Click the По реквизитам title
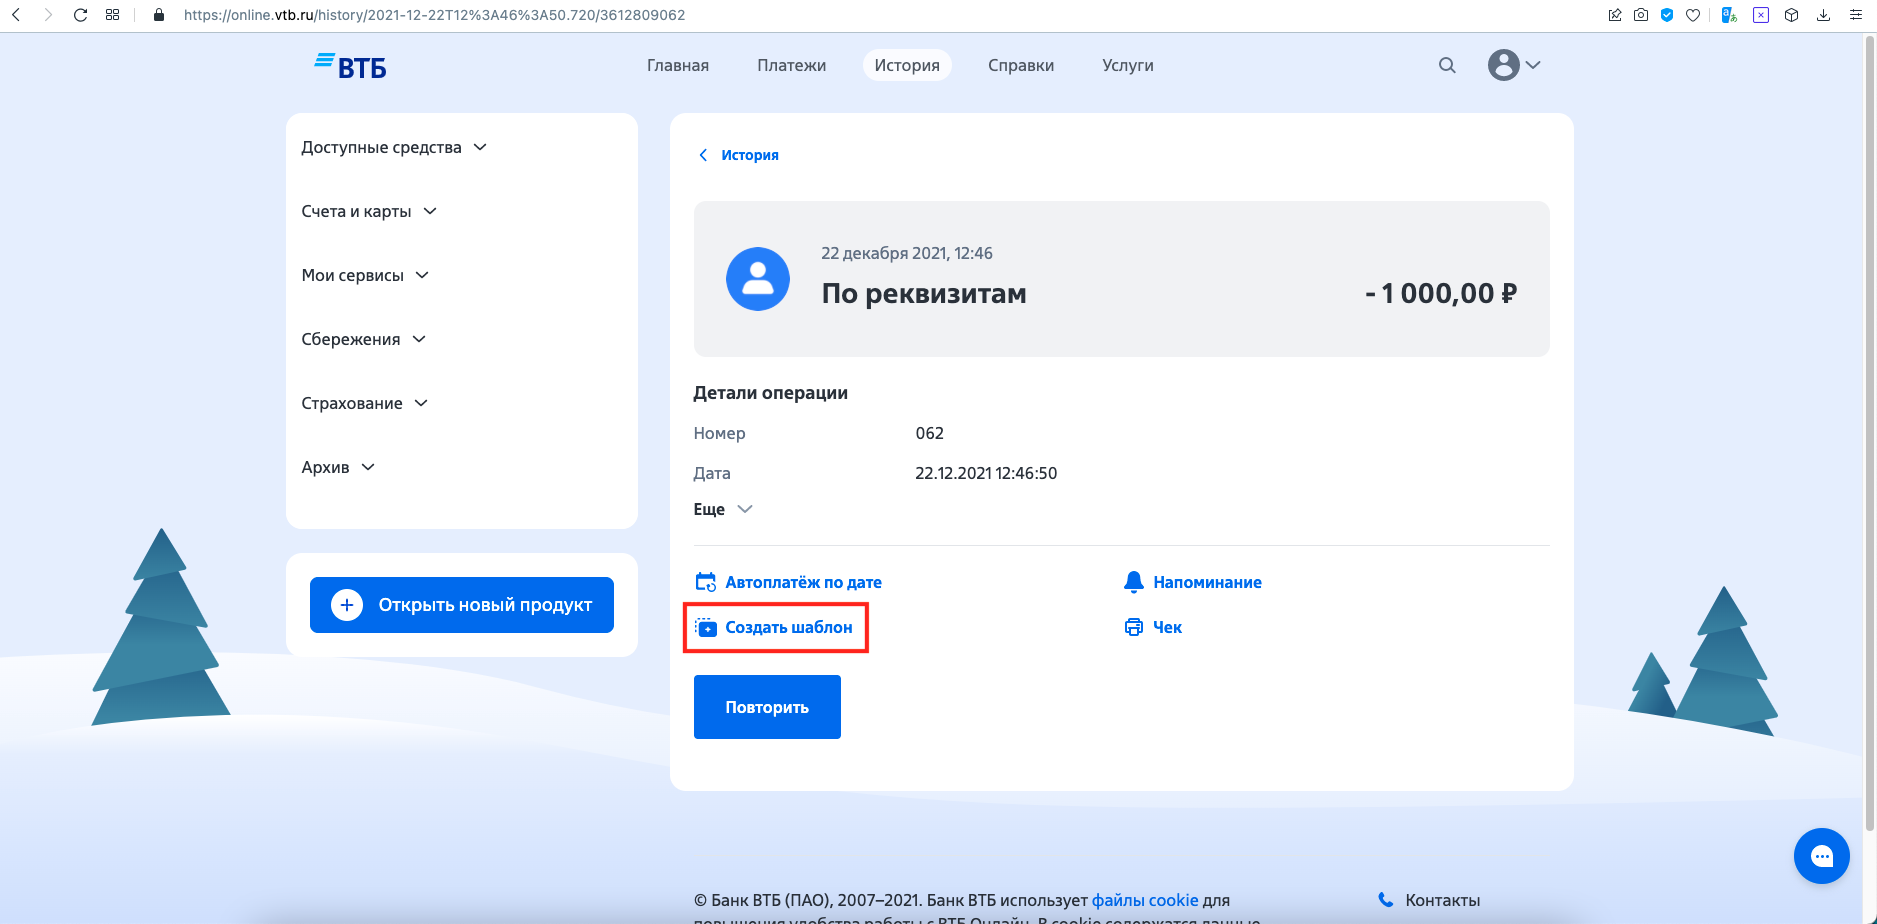This screenshot has height=924, width=1877. pyautogui.click(x=924, y=293)
